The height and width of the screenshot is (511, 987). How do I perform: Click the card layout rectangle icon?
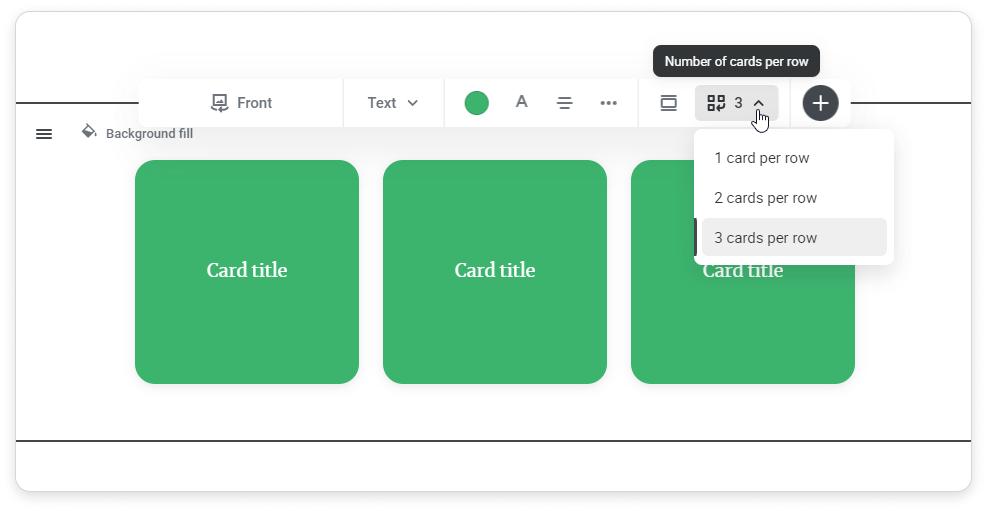(668, 103)
